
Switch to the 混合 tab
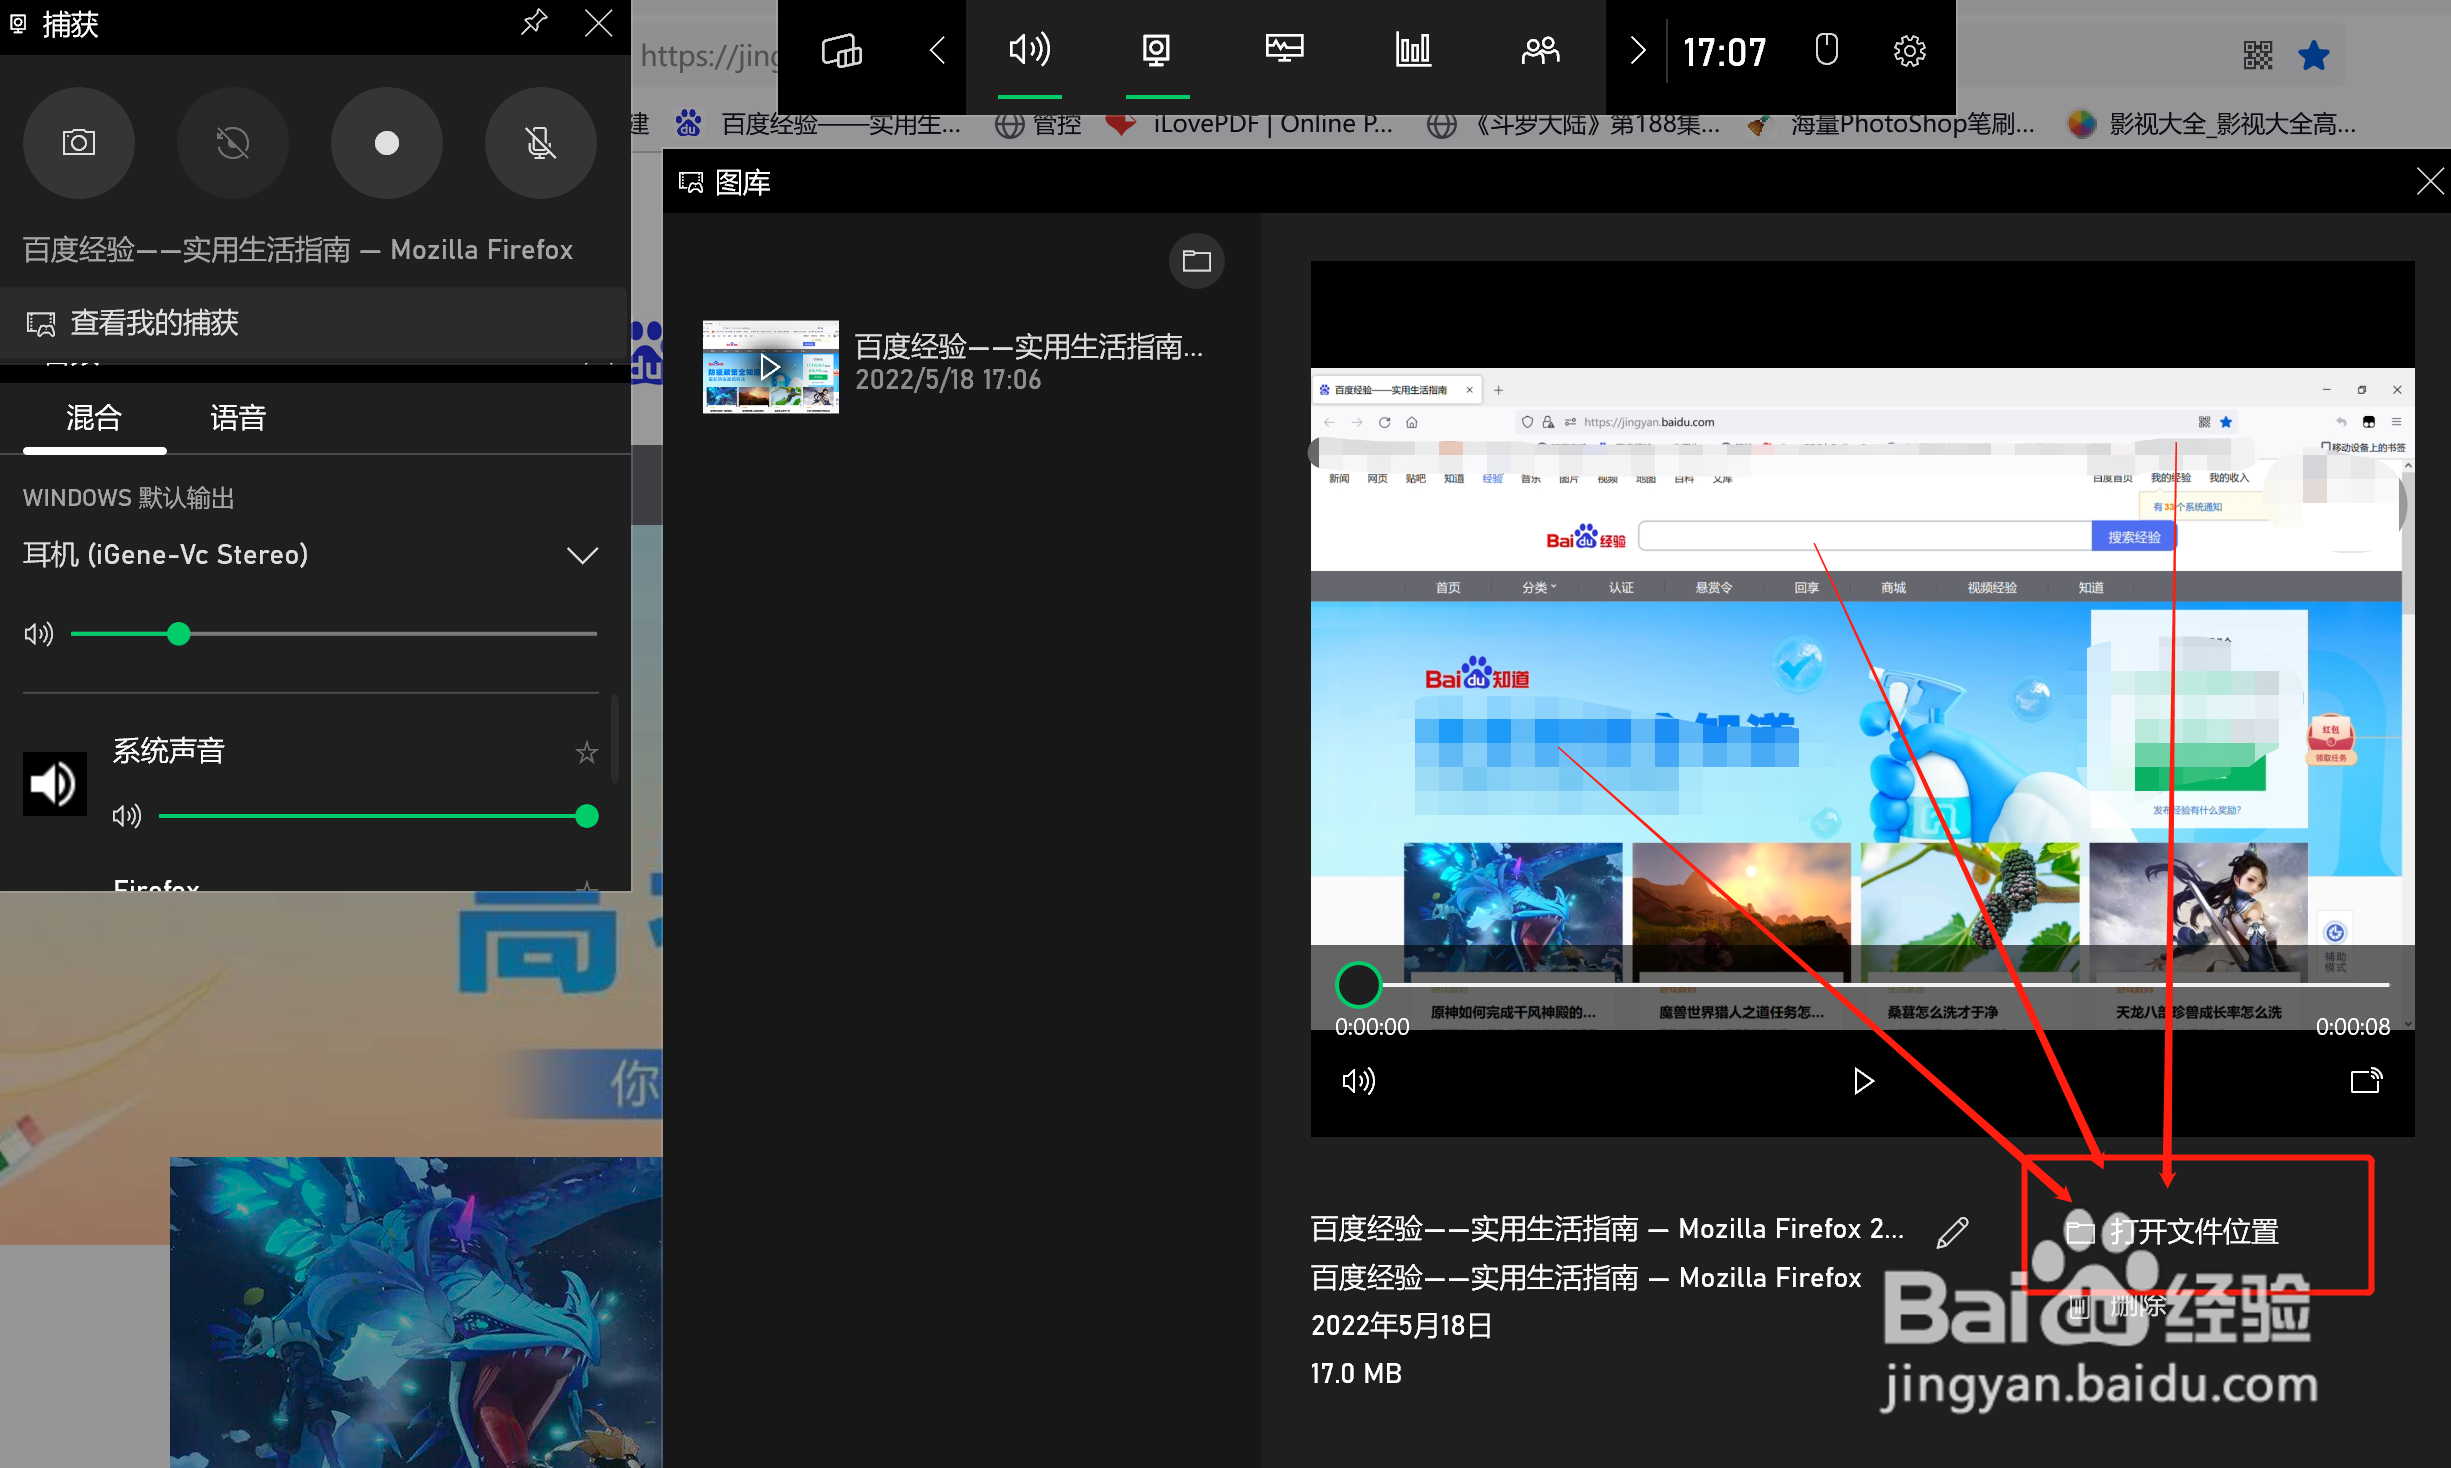pos(93,418)
